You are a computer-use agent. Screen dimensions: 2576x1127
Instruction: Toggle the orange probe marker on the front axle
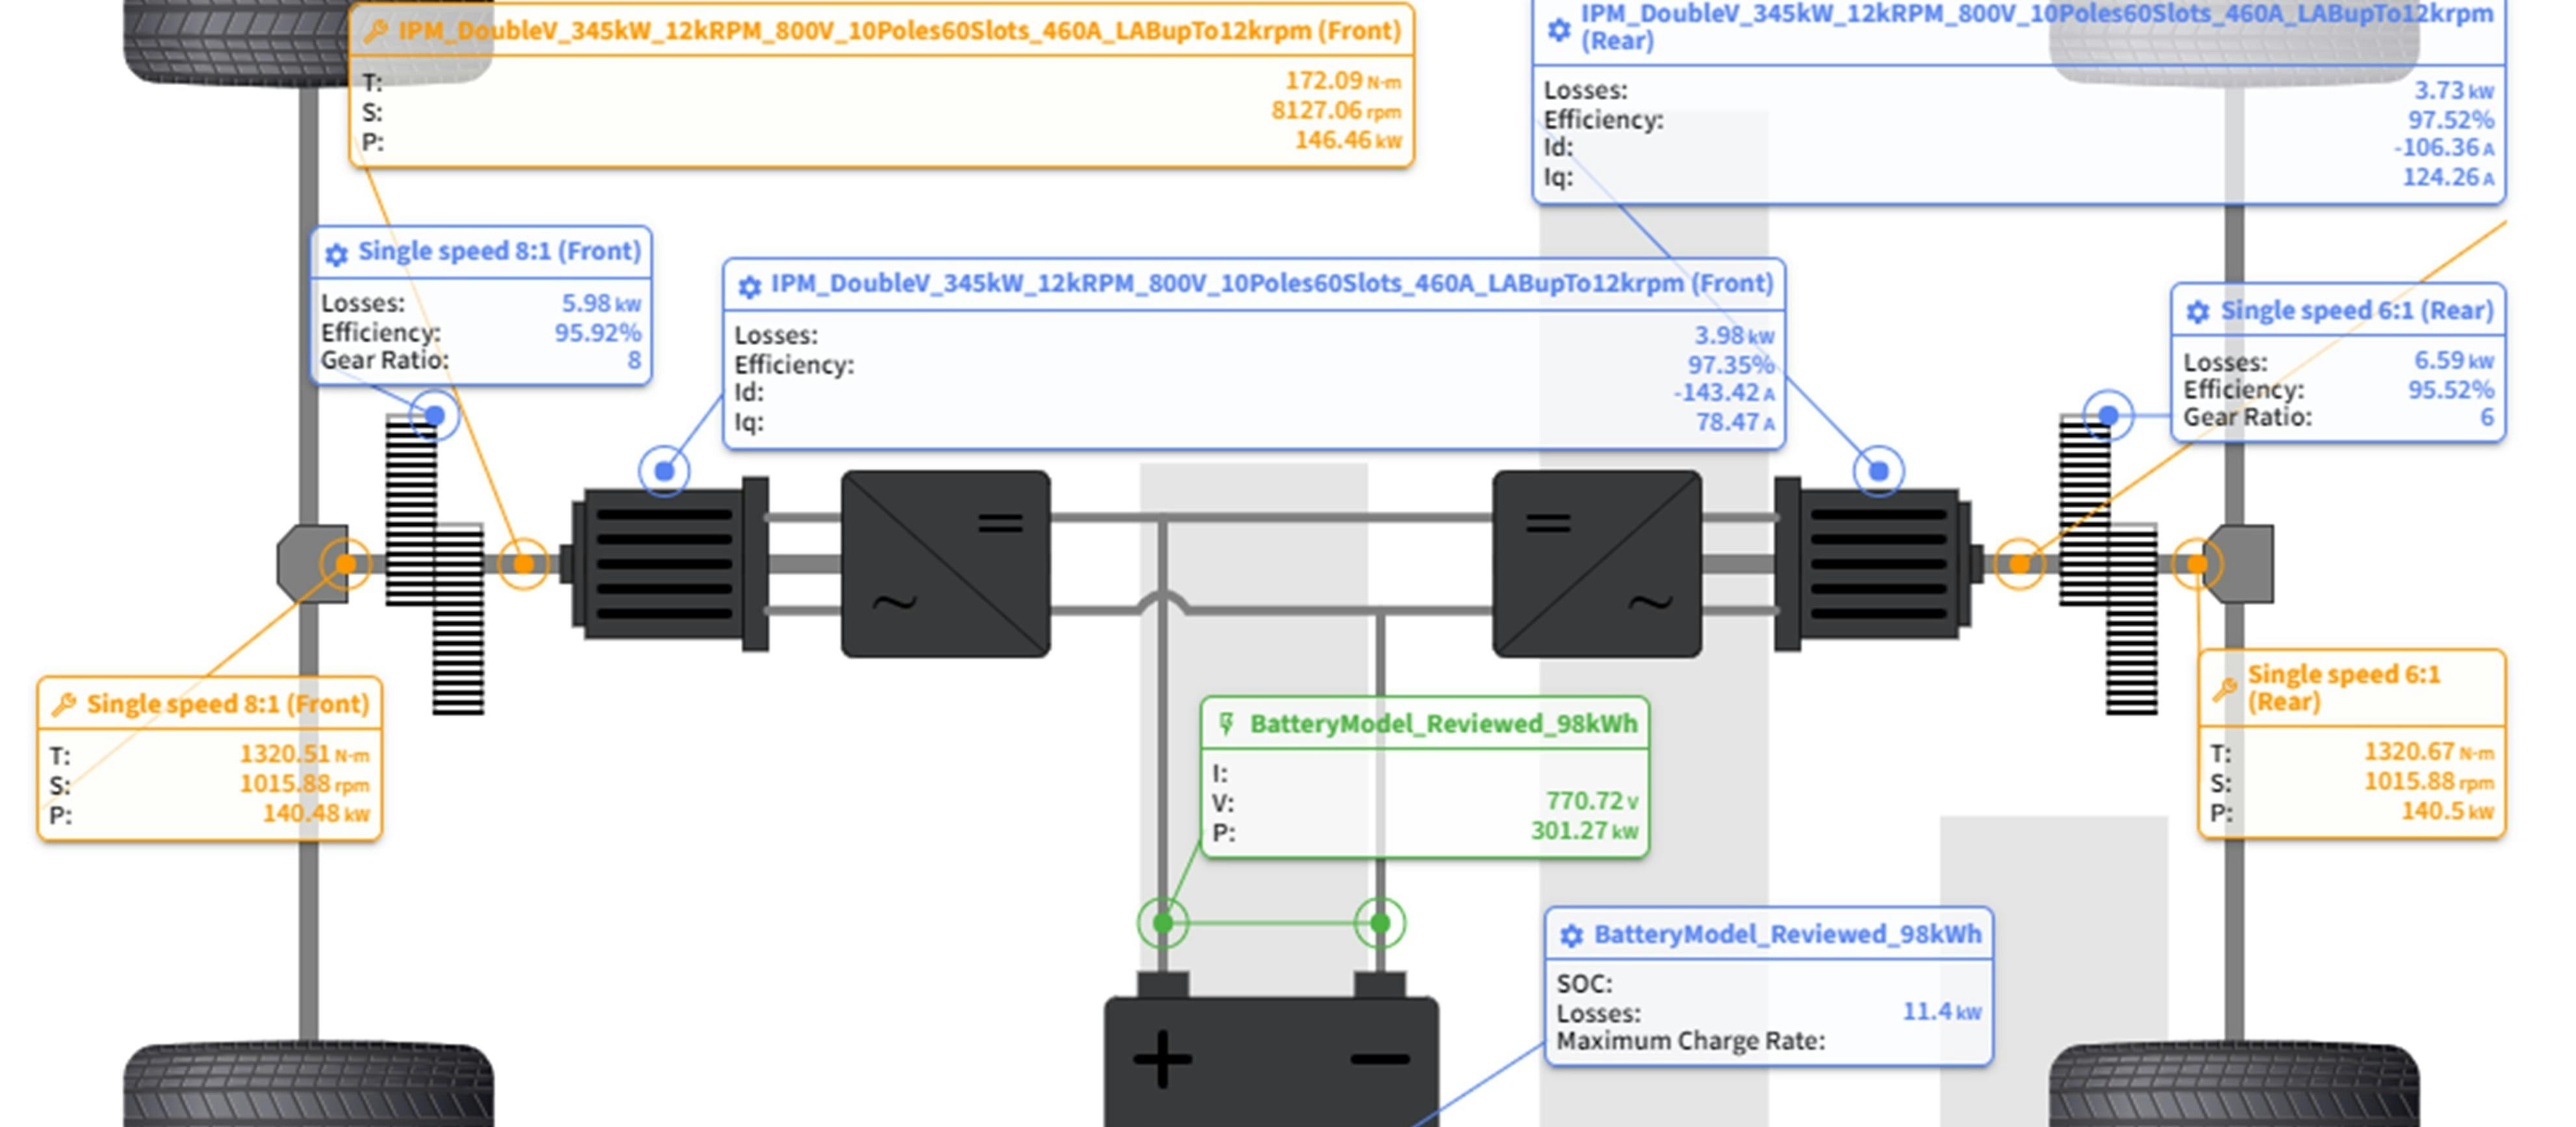[345, 563]
